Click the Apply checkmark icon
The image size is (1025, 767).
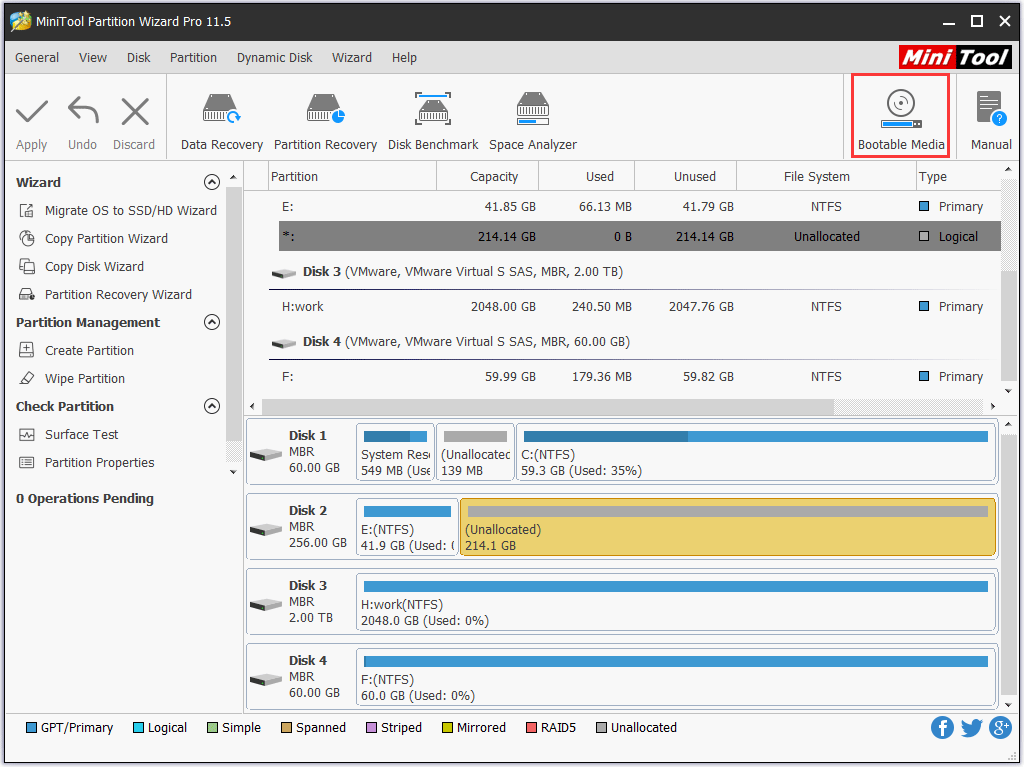[31, 112]
